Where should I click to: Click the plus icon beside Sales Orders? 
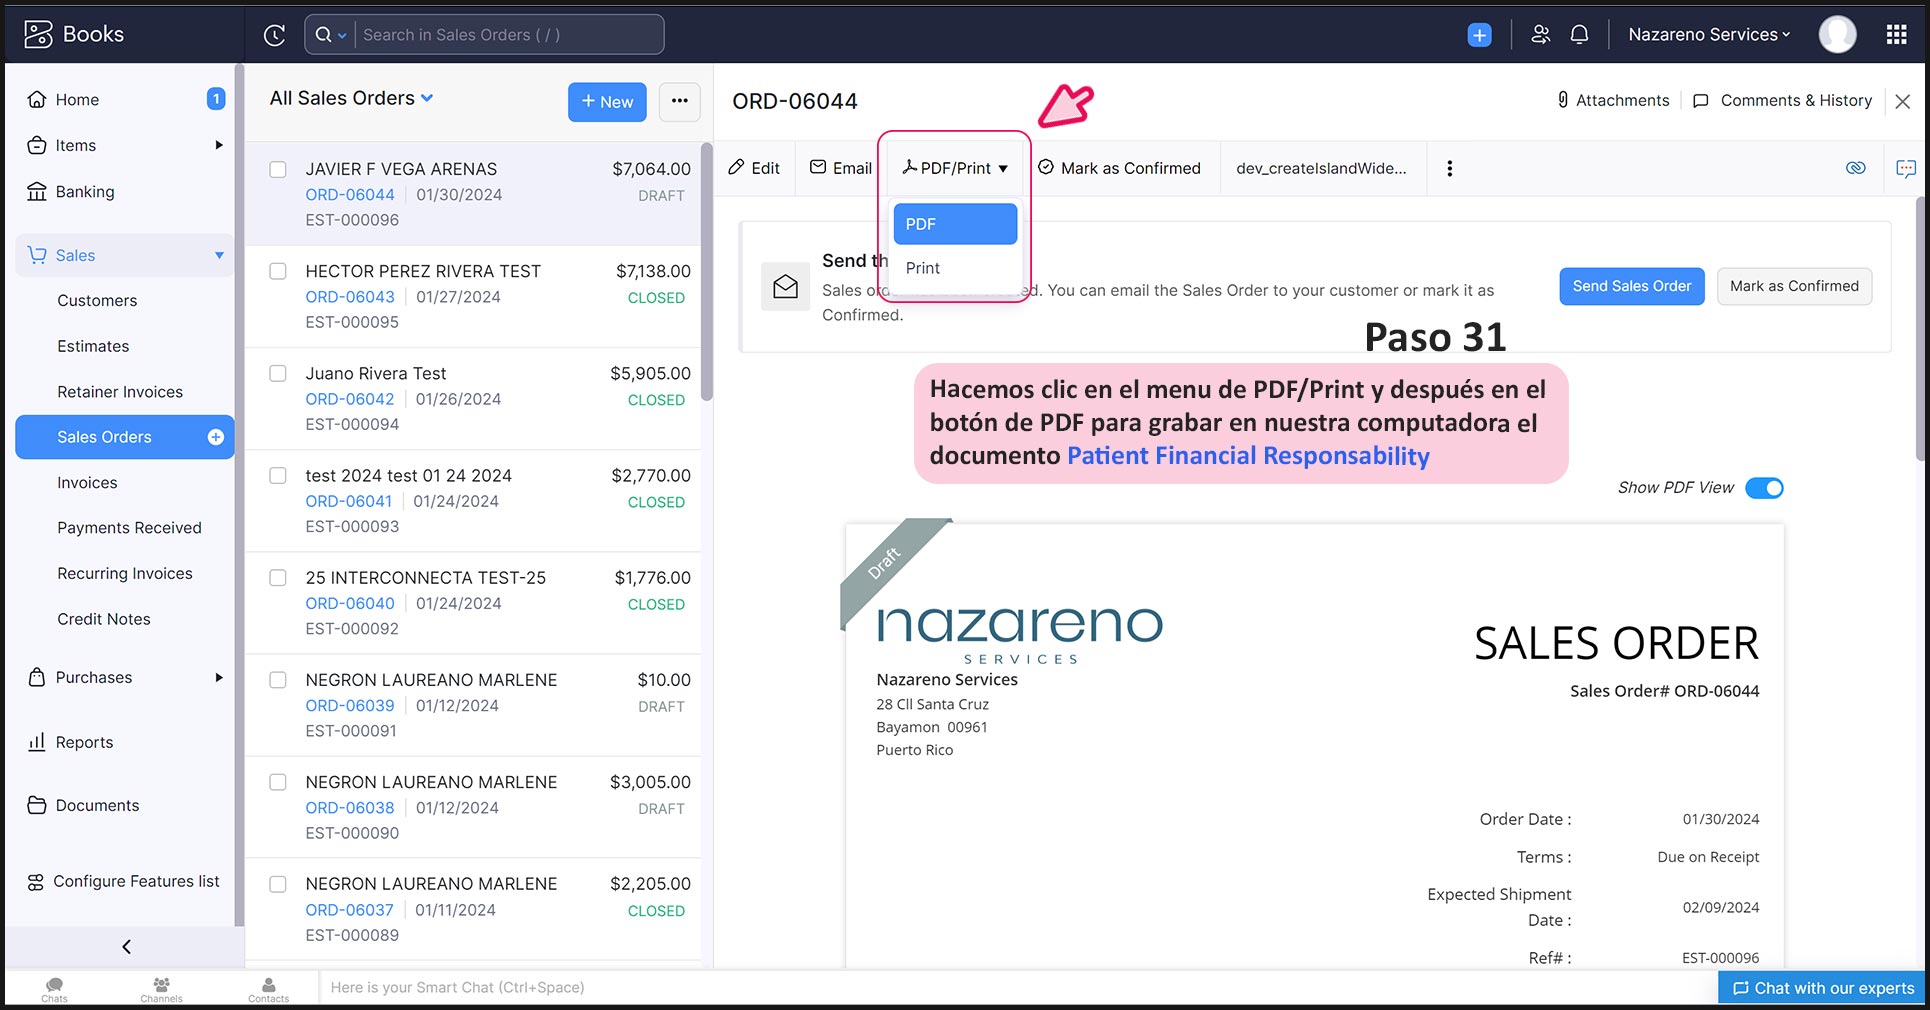click(215, 437)
